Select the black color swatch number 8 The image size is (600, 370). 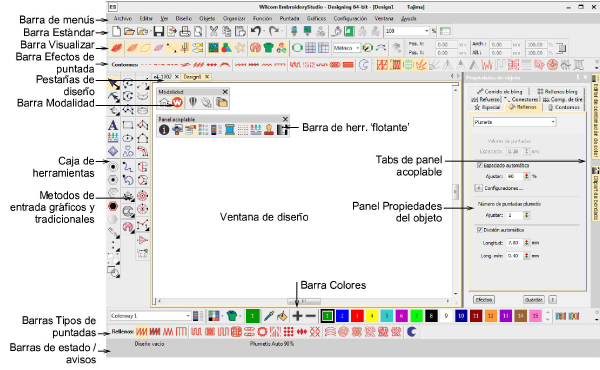tap(431, 316)
